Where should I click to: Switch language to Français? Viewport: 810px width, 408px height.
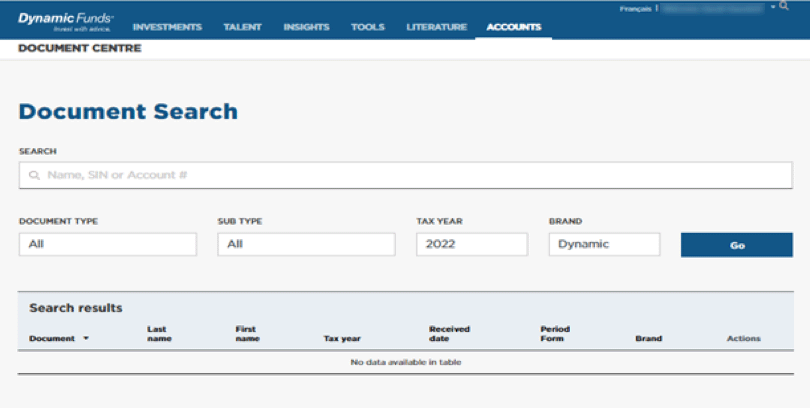[x=635, y=9]
